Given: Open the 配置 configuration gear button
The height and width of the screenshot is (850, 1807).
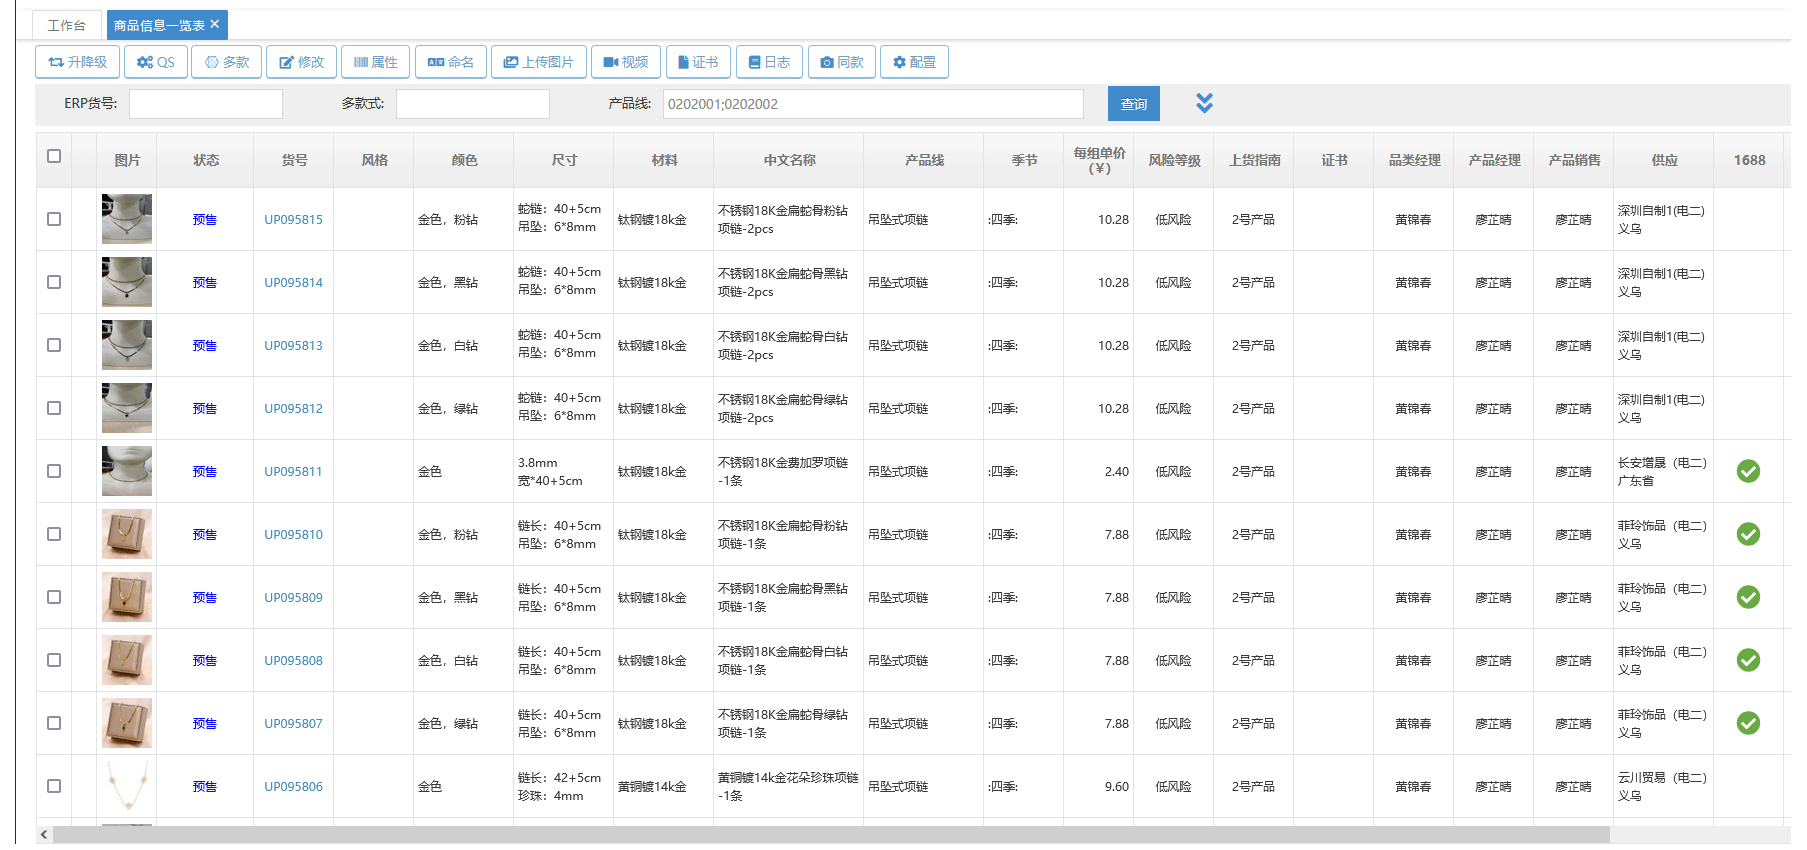Looking at the screenshot, I should 914,62.
